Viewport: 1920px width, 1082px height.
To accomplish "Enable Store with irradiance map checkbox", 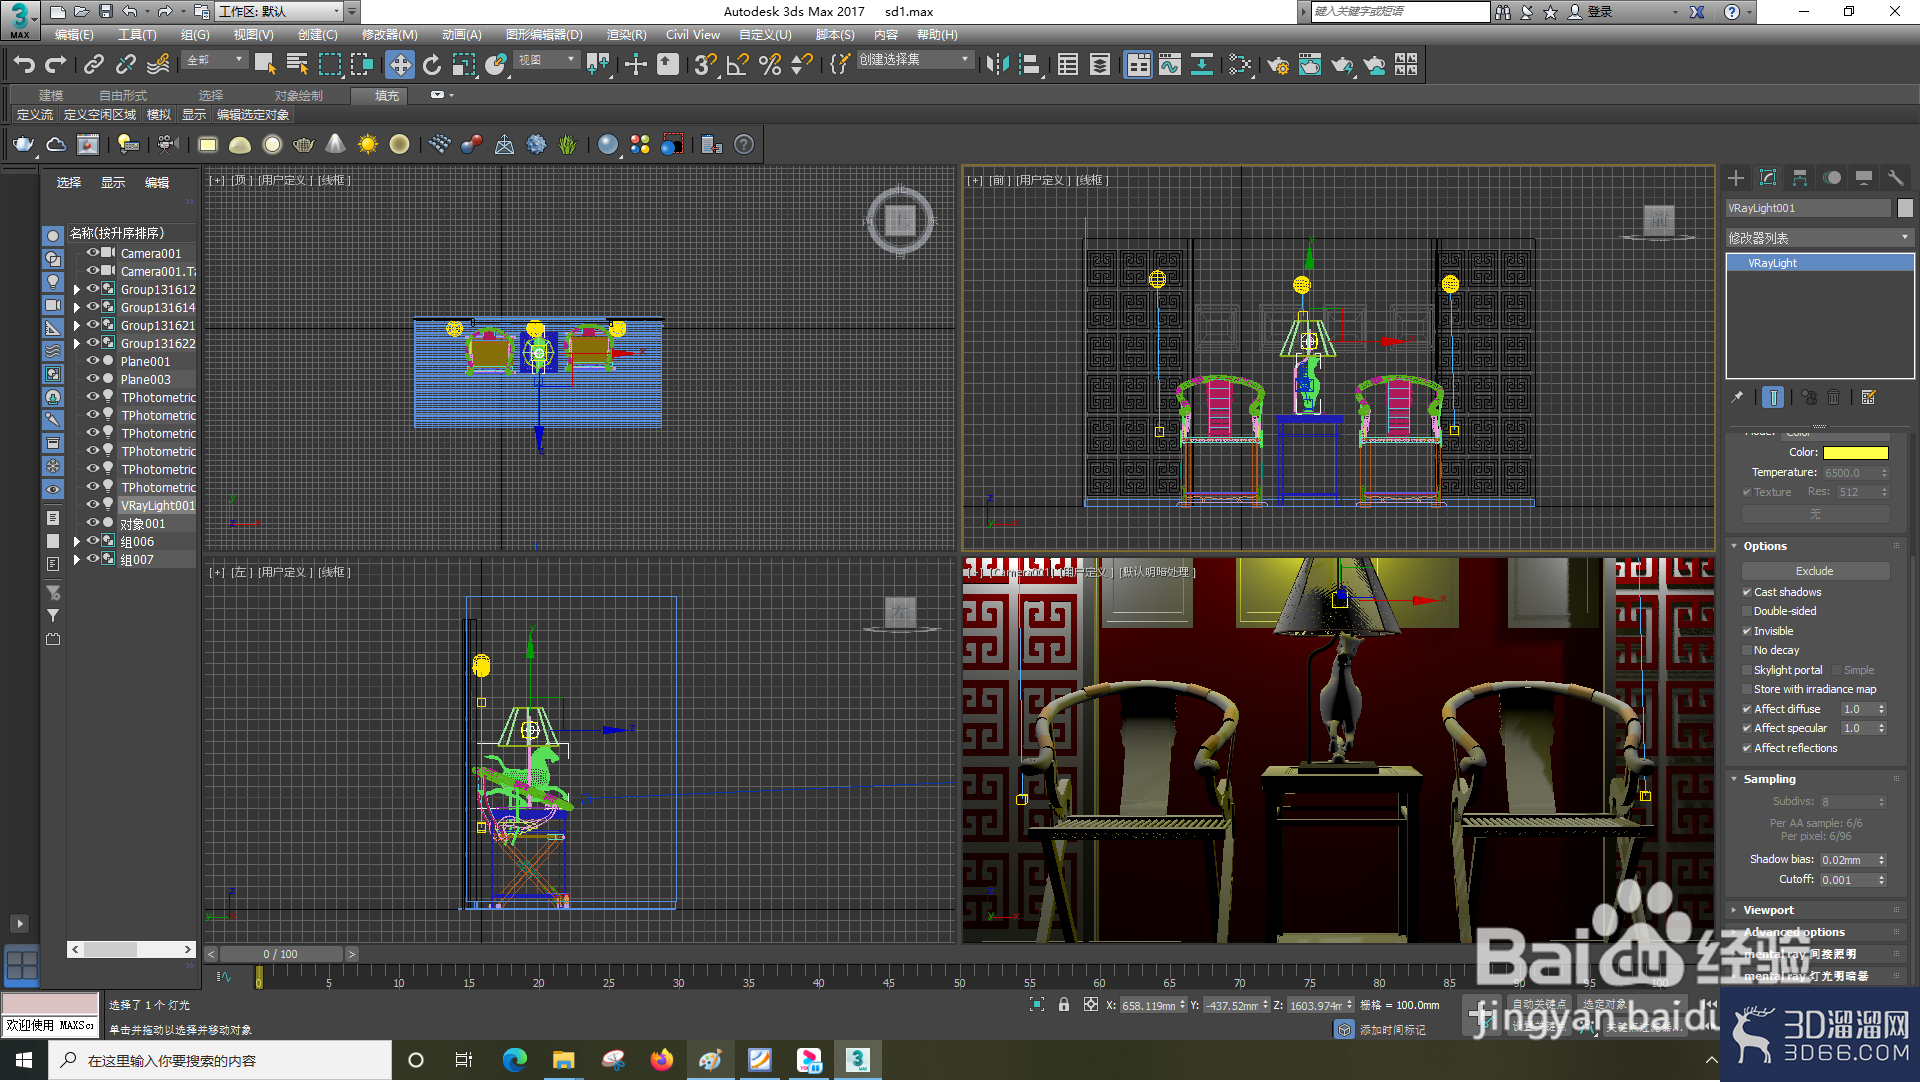I will 1747,689.
